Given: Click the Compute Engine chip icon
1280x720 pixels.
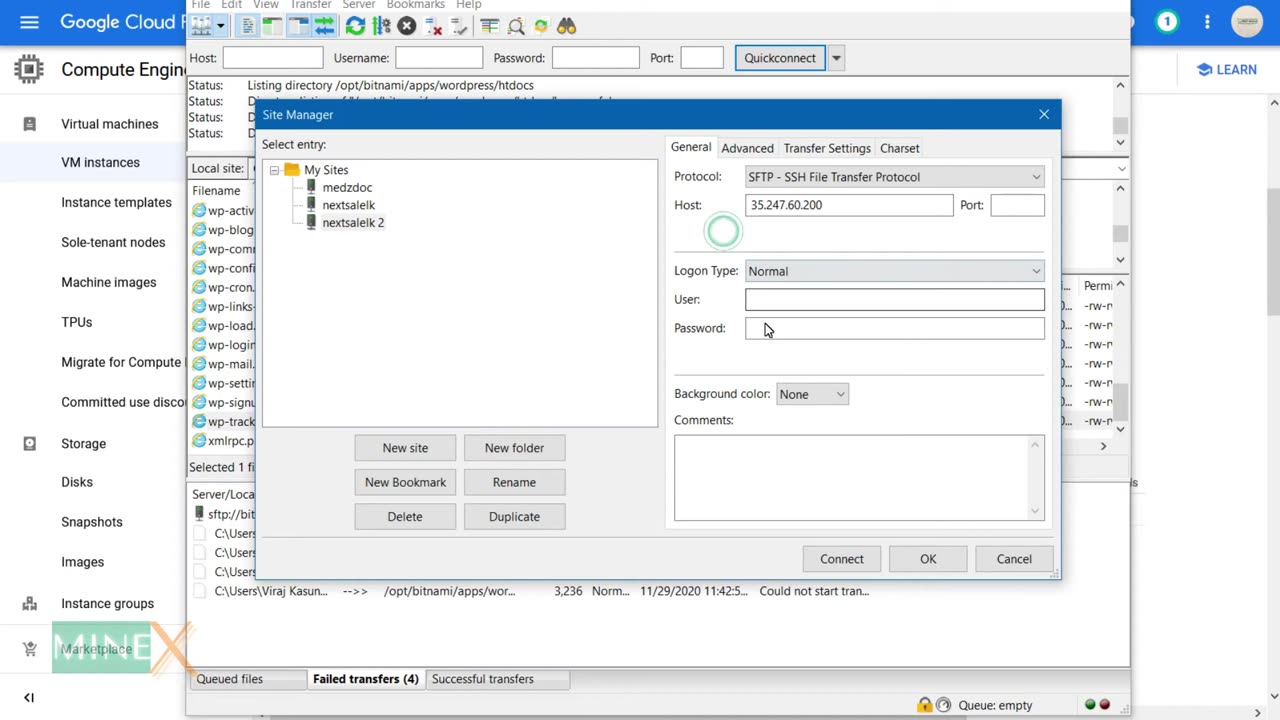Looking at the screenshot, I should (29, 69).
